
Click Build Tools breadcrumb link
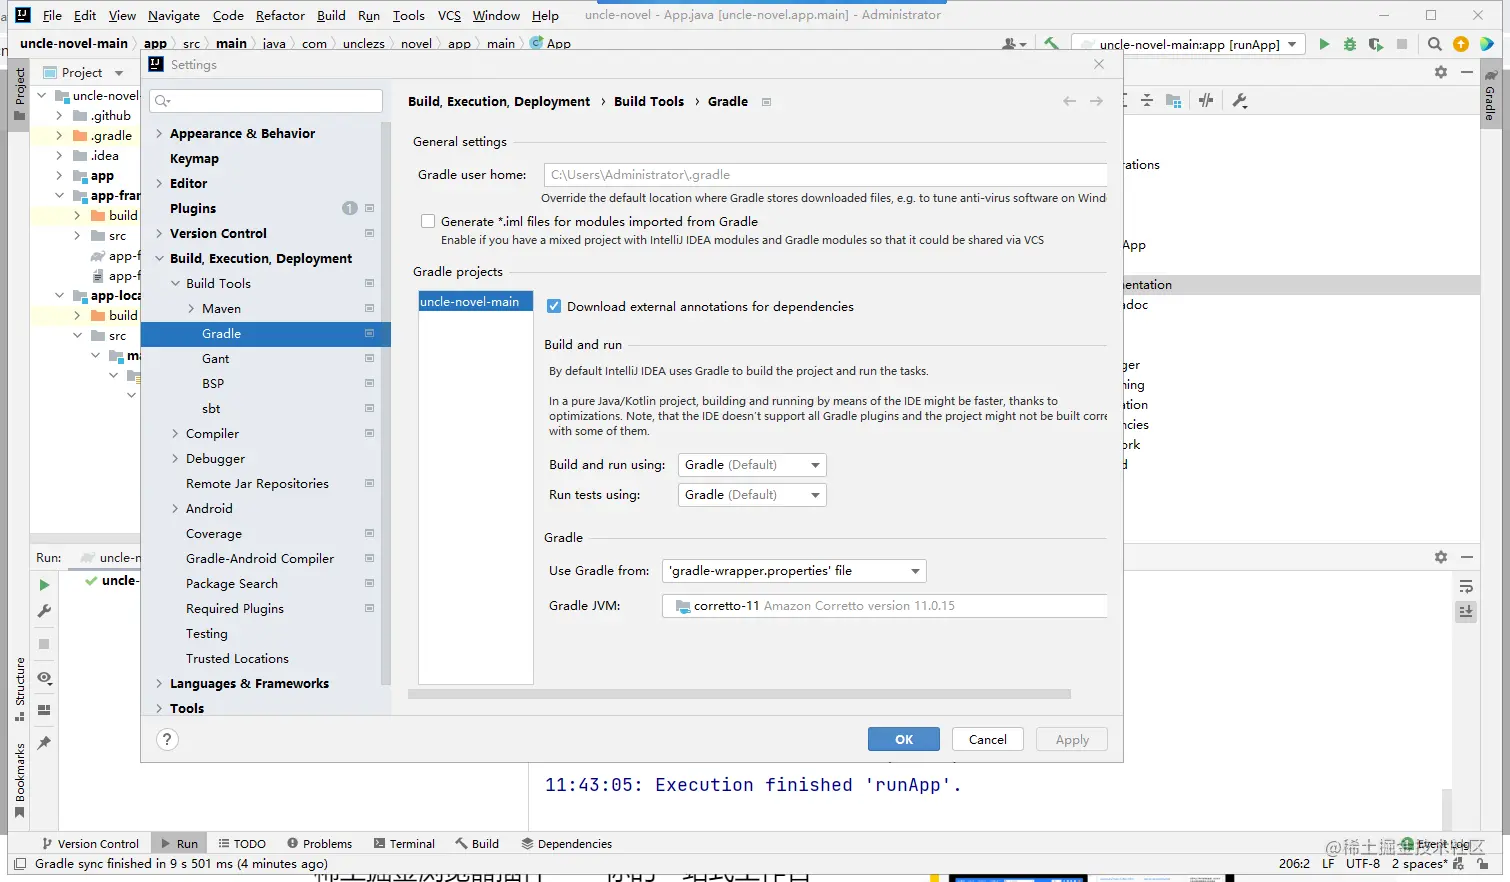tap(649, 101)
